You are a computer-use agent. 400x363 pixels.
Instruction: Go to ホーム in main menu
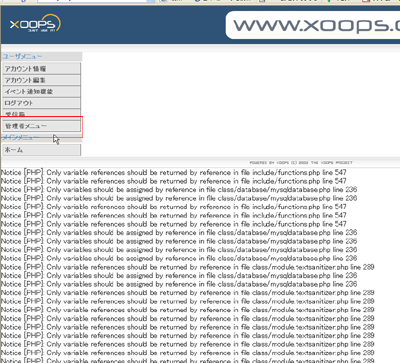tap(41, 150)
